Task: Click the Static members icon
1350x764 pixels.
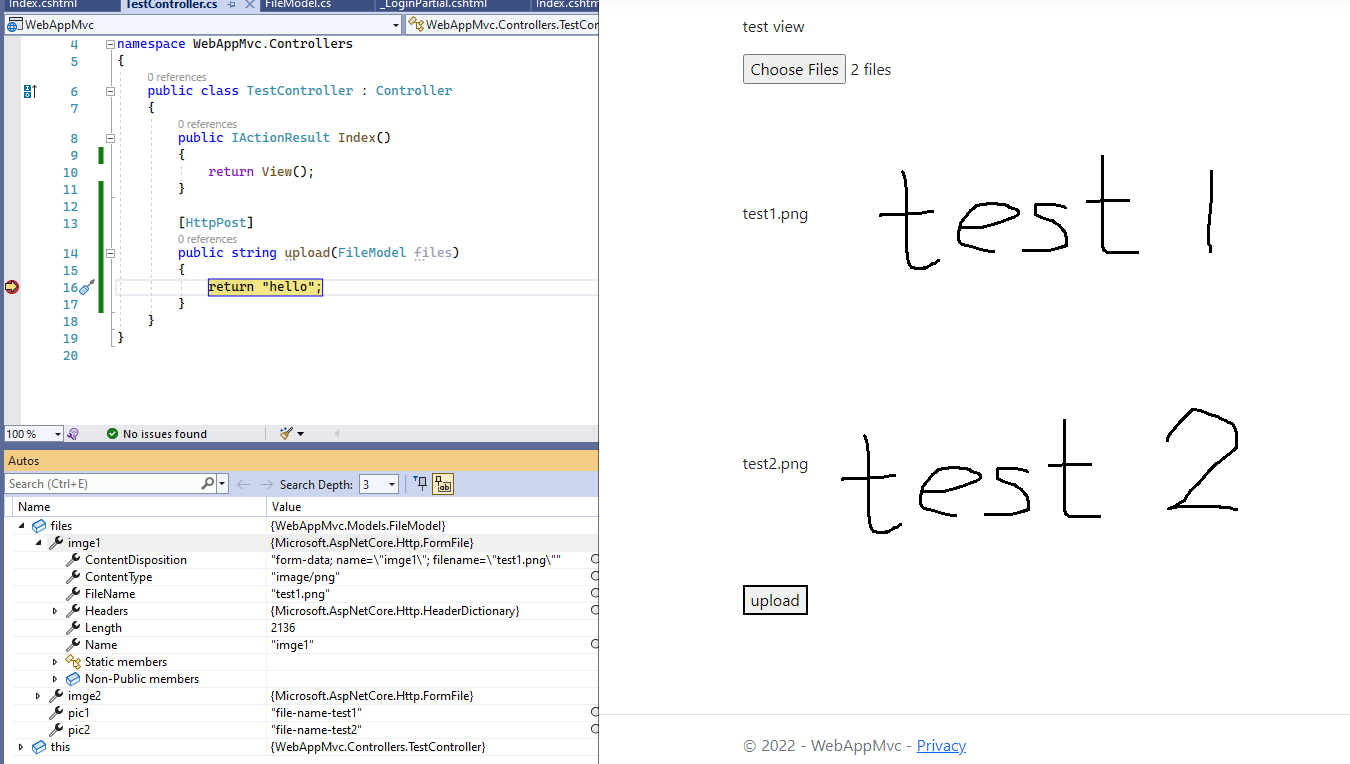Action: tap(73, 662)
